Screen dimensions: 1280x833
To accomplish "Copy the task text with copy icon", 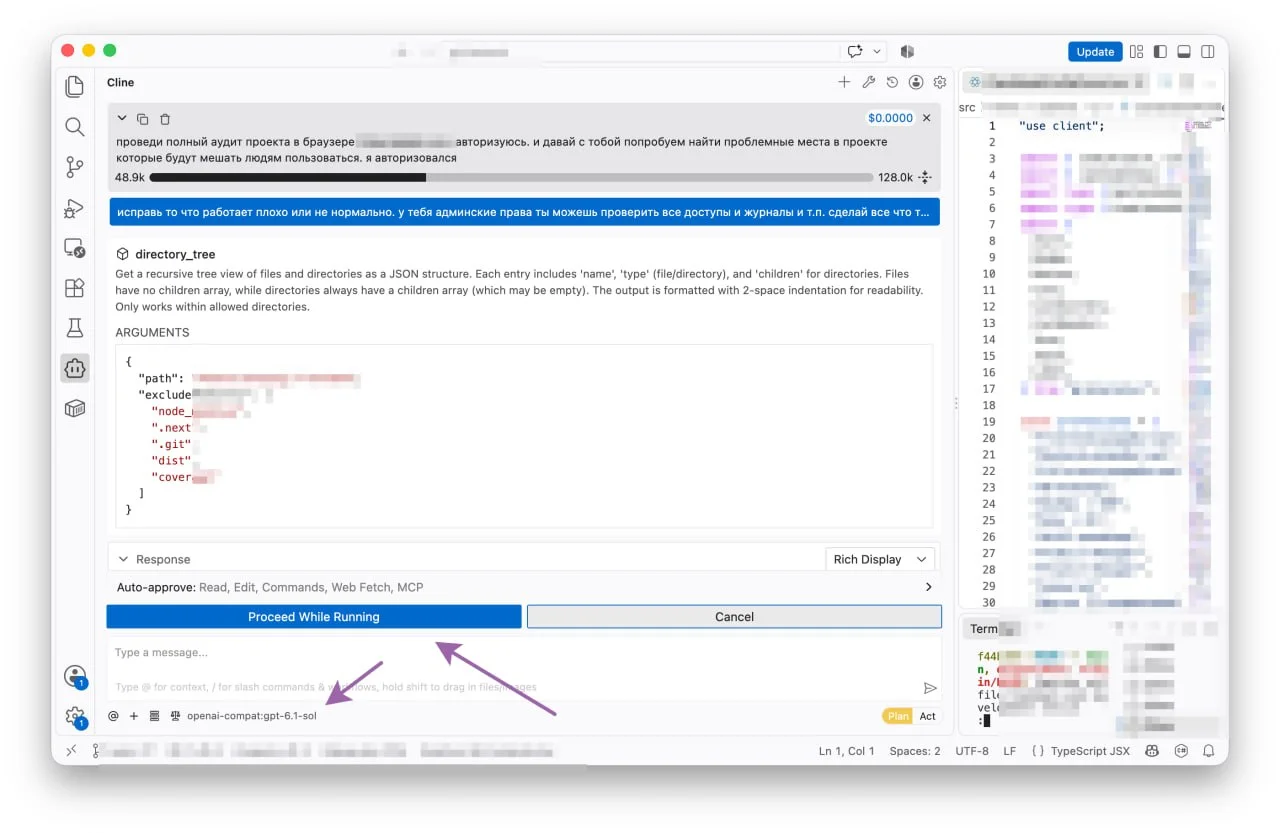I will 143,118.
